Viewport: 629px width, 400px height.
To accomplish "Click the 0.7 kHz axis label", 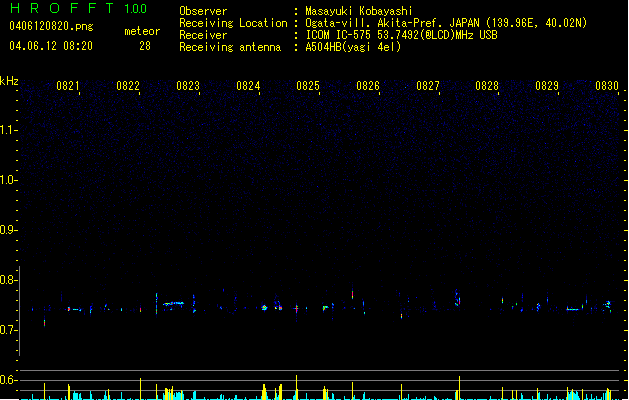I will [x=8, y=330].
